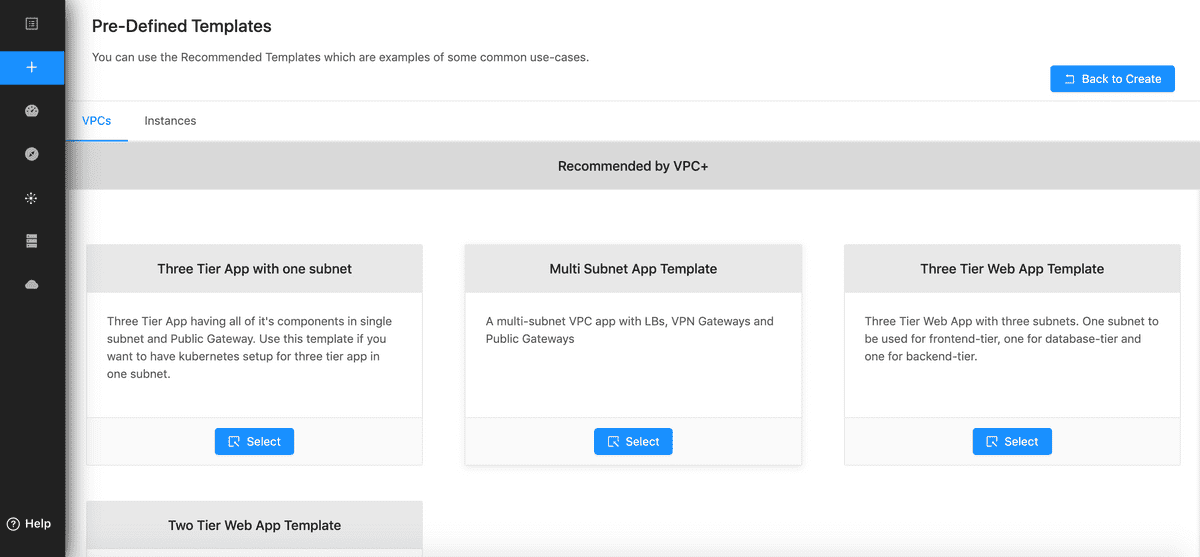1200x557 pixels.
Task: Open the list view sidebar icon
Action: point(32,23)
